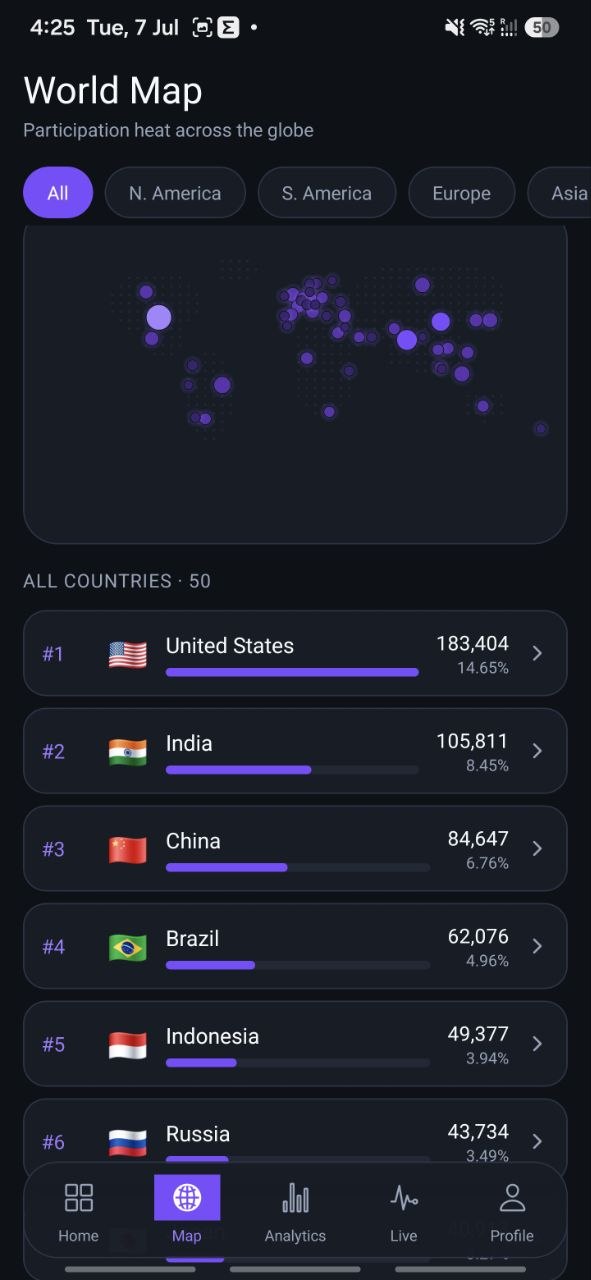Select the Asia filter tab
The height and width of the screenshot is (1280, 591).
pyautogui.click(x=560, y=193)
